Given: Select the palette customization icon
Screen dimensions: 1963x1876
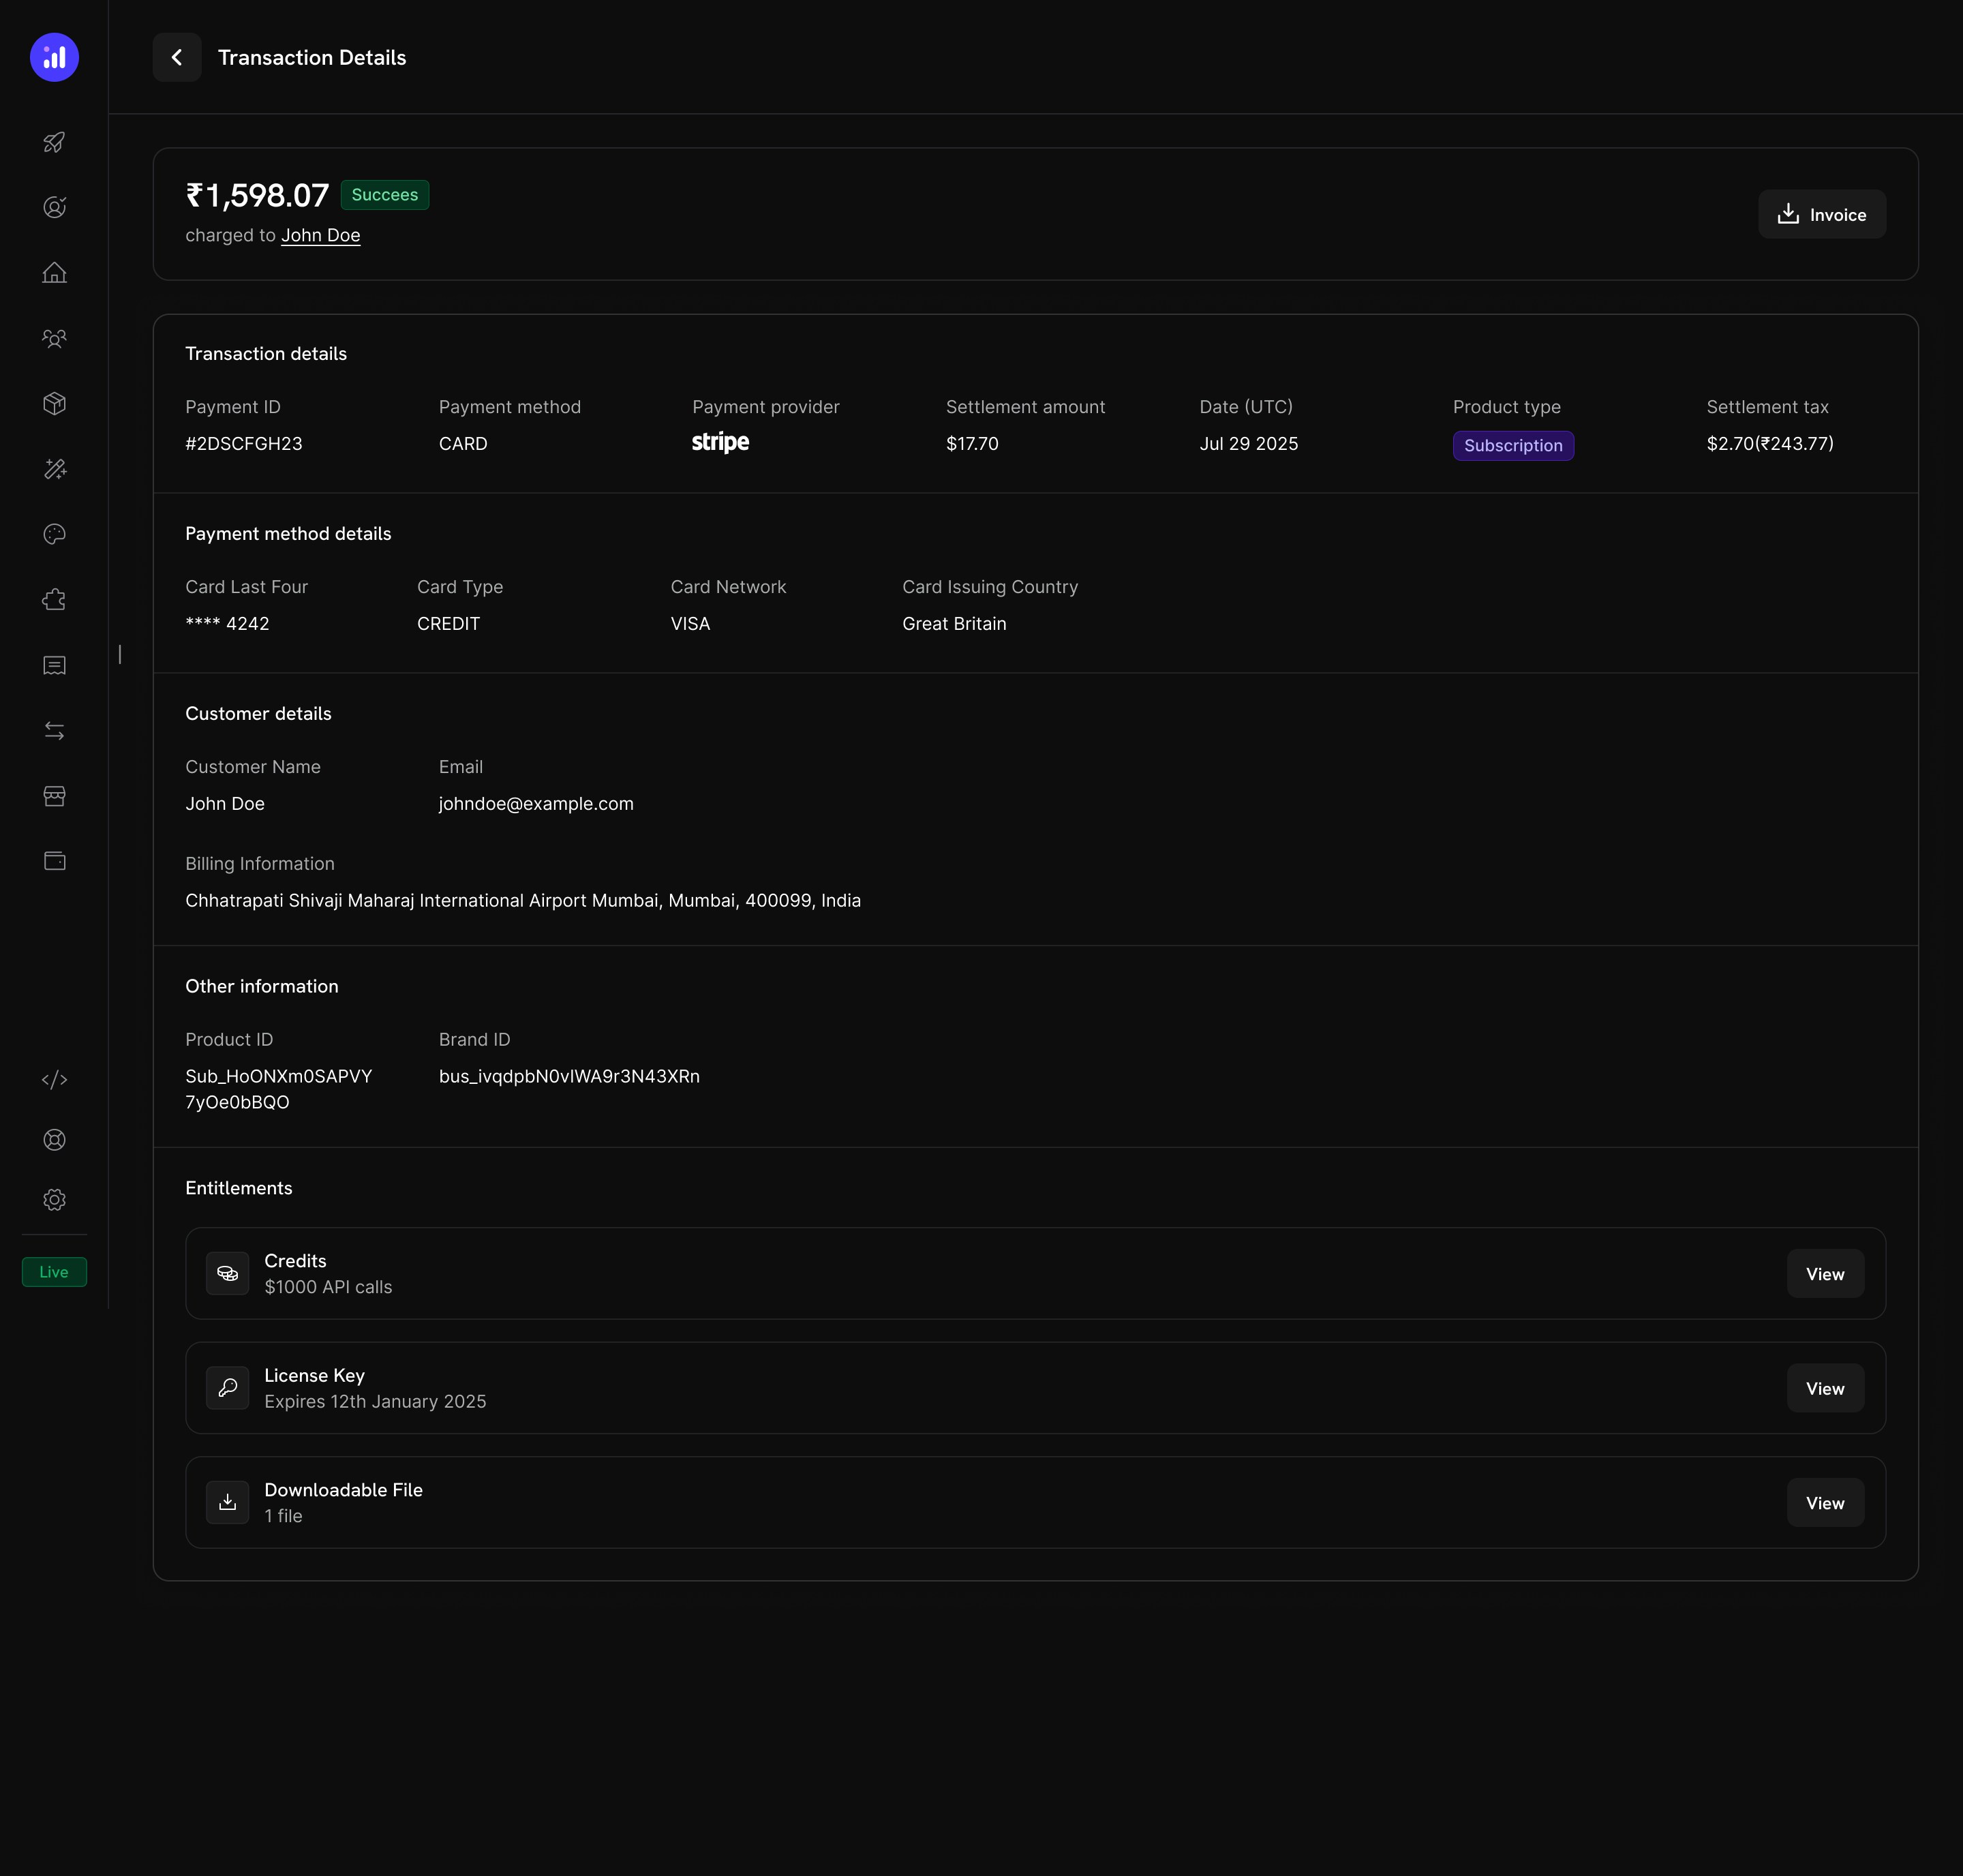Looking at the screenshot, I should coord(54,534).
